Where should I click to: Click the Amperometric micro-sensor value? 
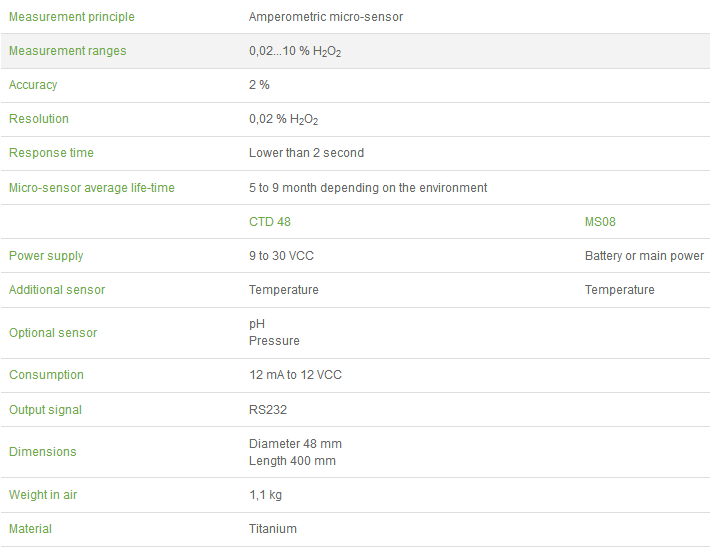[x=326, y=17]
